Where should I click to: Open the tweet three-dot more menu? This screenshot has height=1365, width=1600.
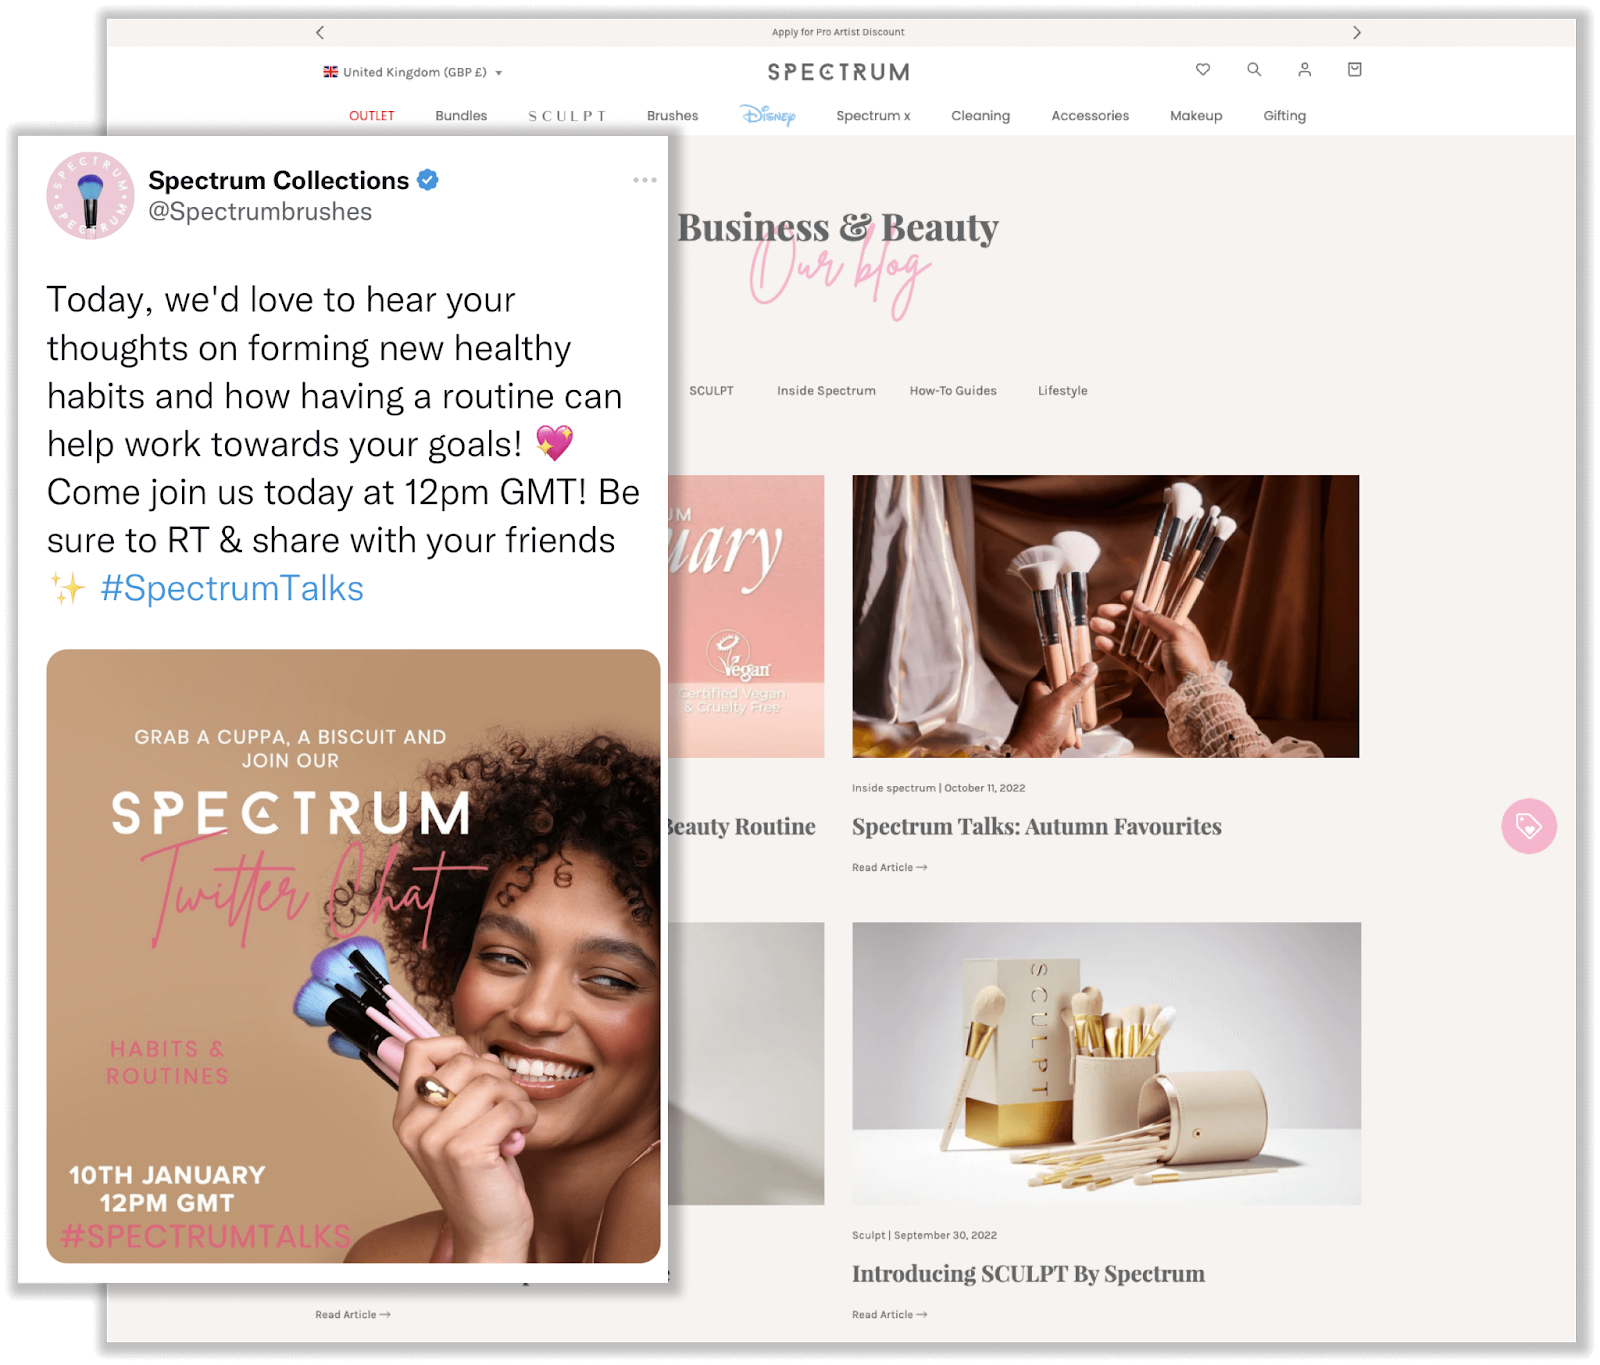point(645,180)
